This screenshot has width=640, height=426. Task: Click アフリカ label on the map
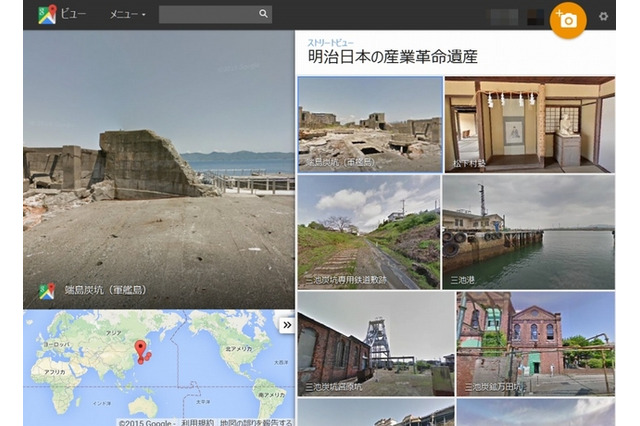[55, 372]
